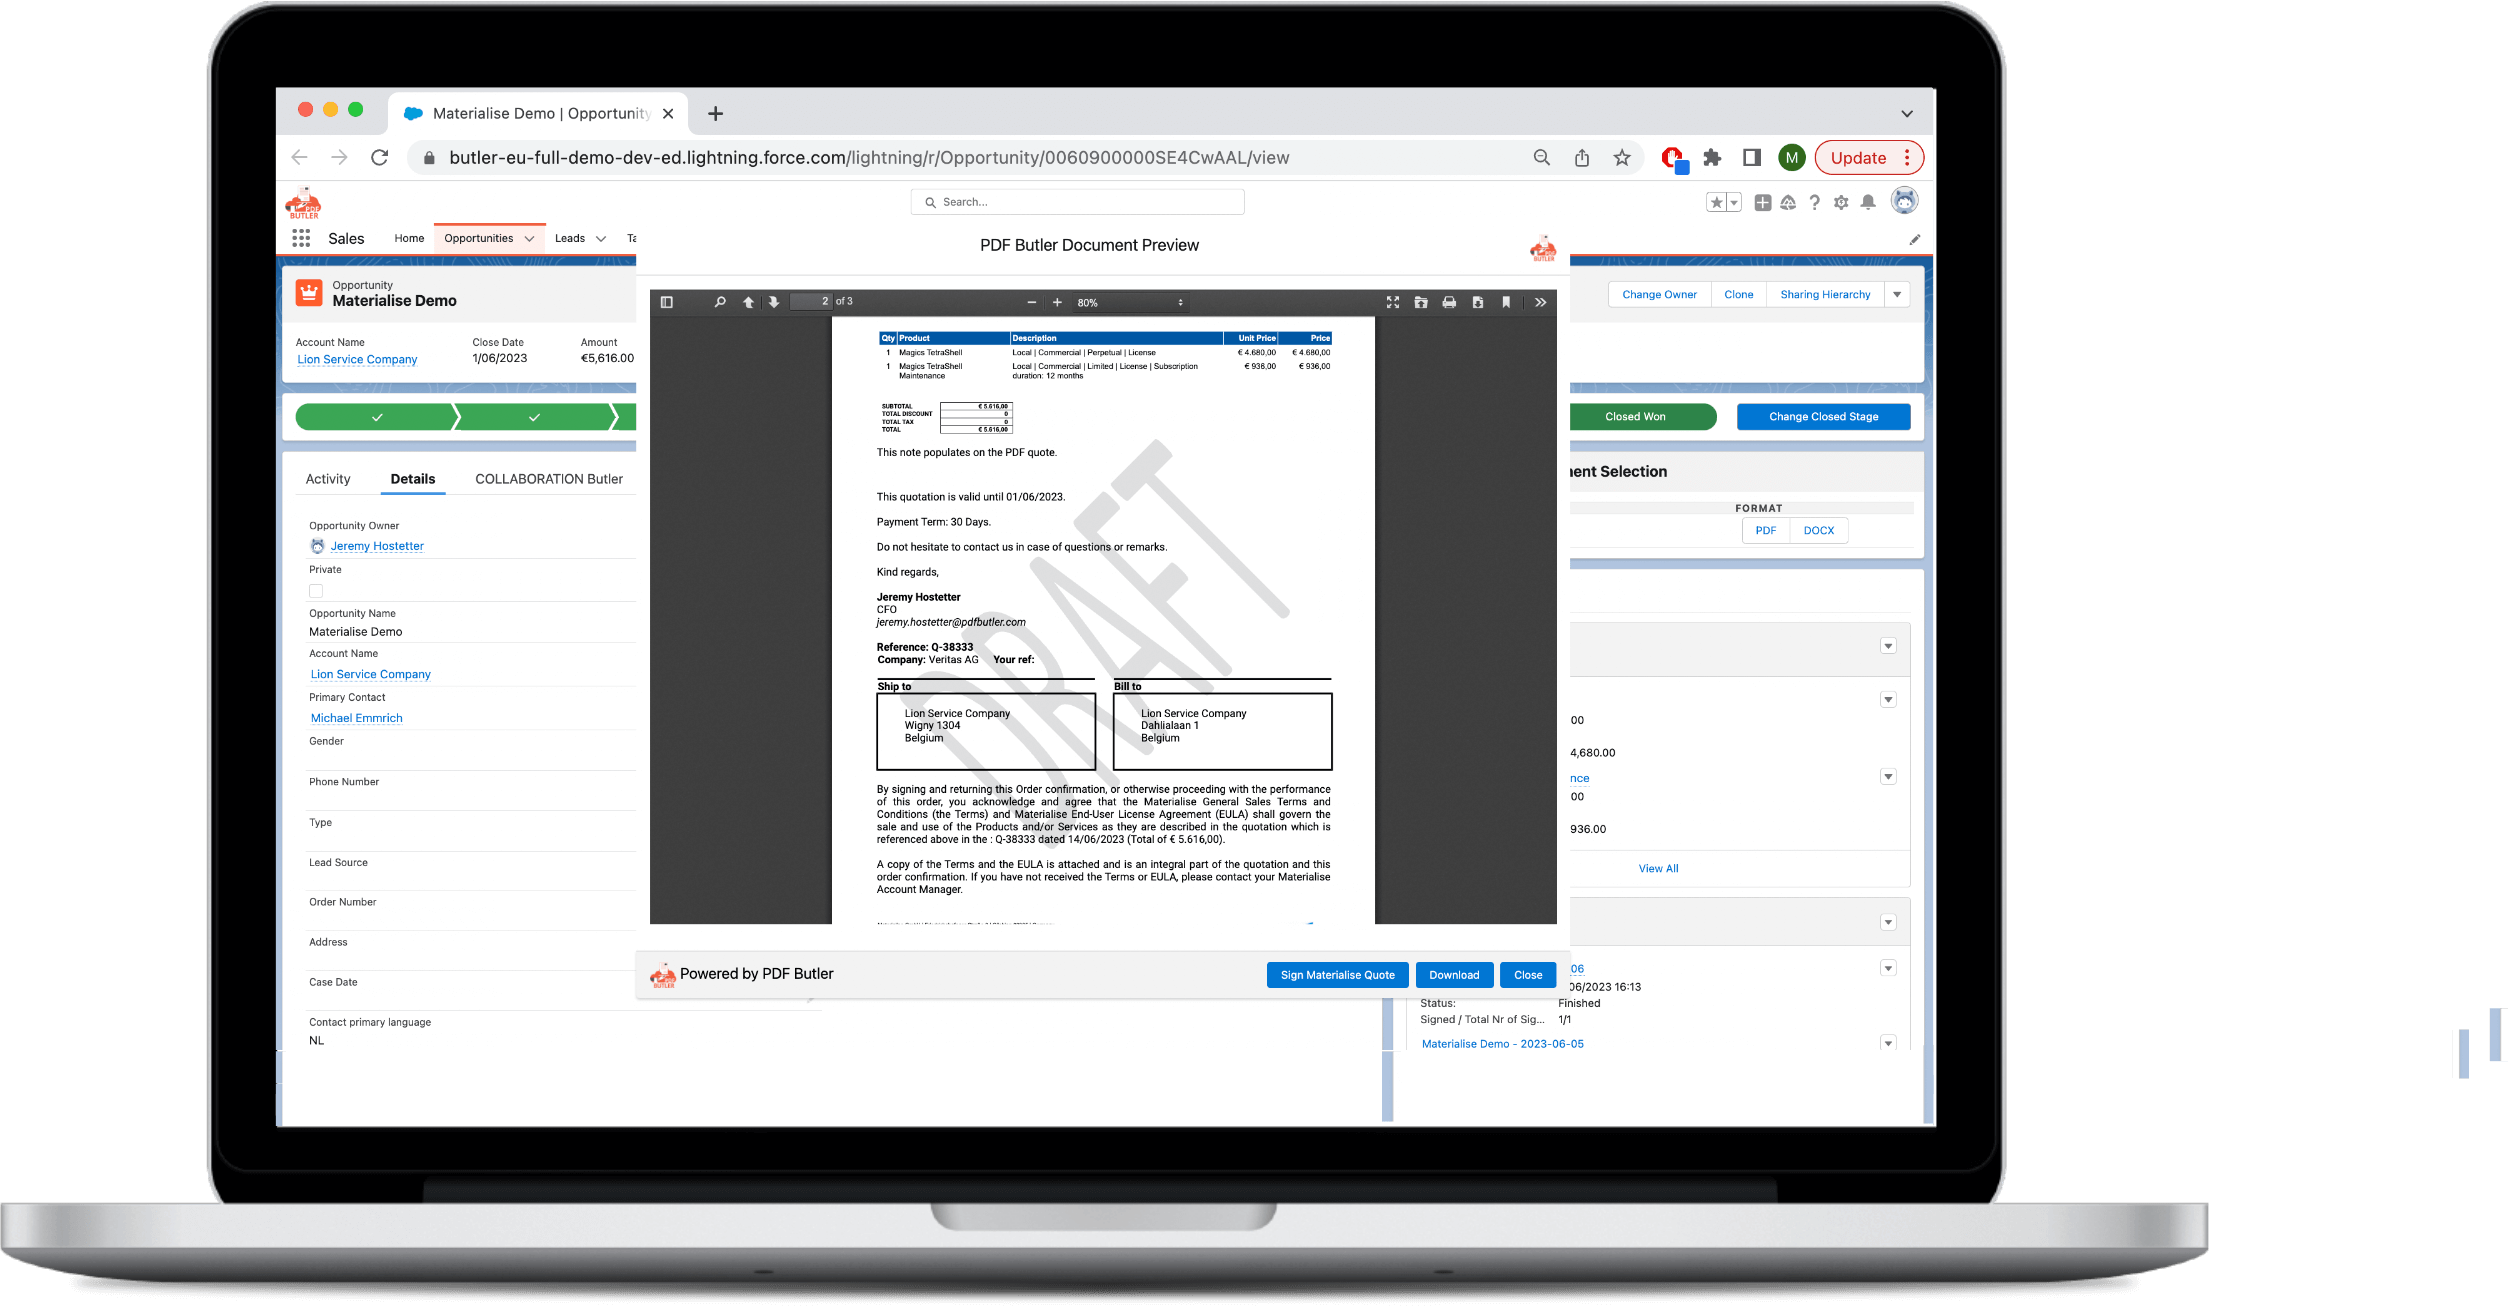Click Chrome Update button
Screen dimensions: 2508x1307
click(1868, 158)
